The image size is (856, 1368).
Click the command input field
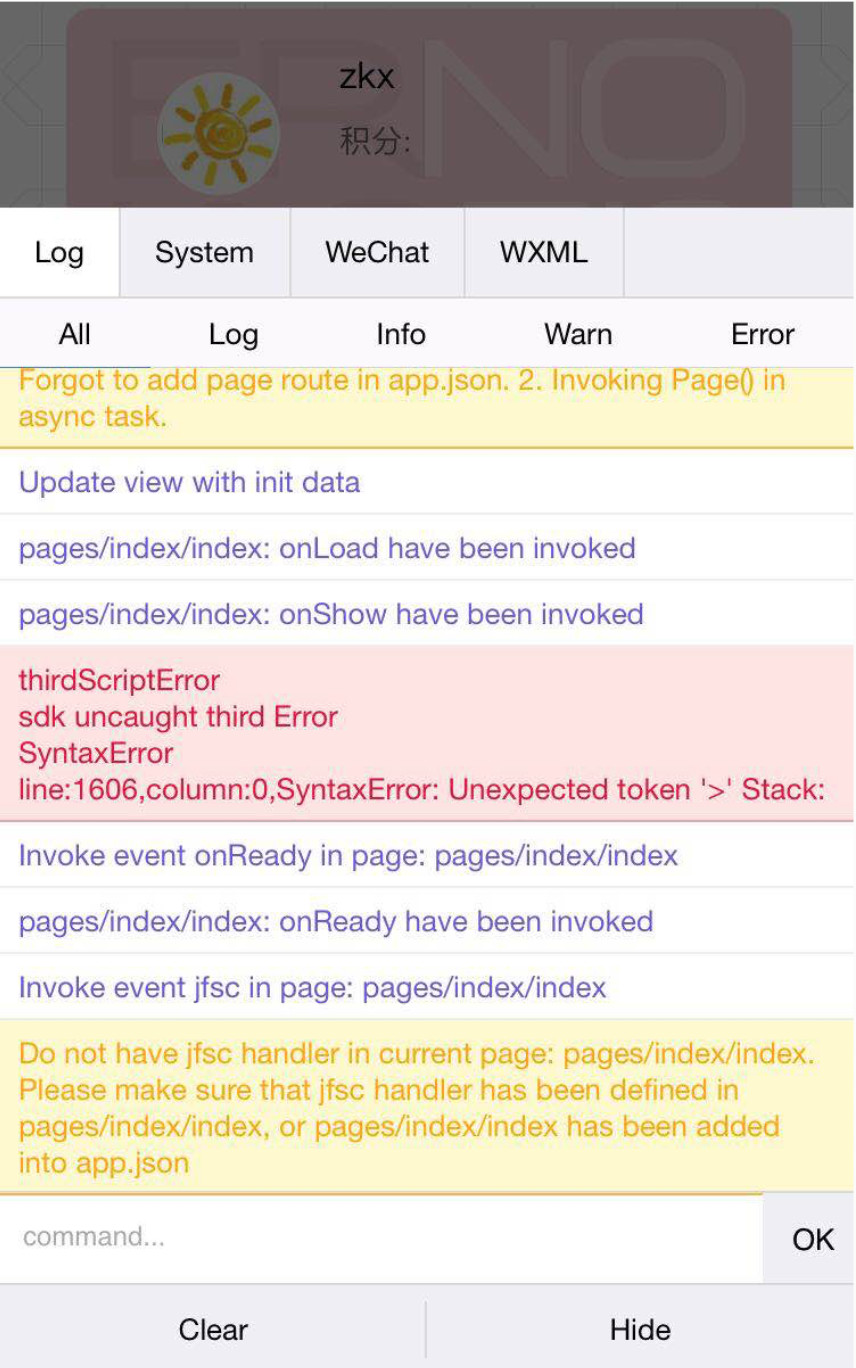tap(381, 1238)
